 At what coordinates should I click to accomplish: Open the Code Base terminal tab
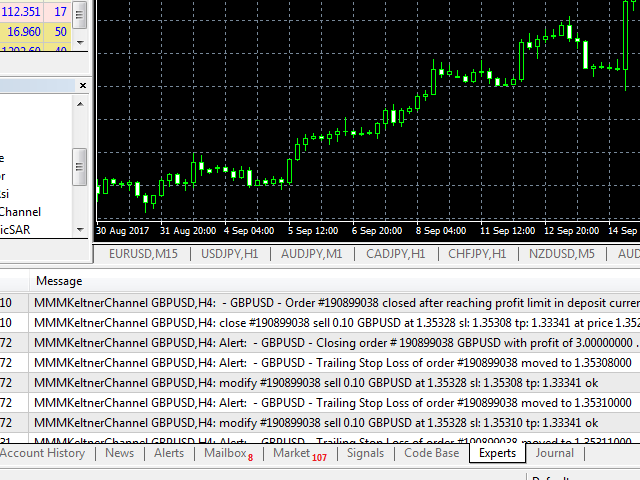click(x=431, y=453)
